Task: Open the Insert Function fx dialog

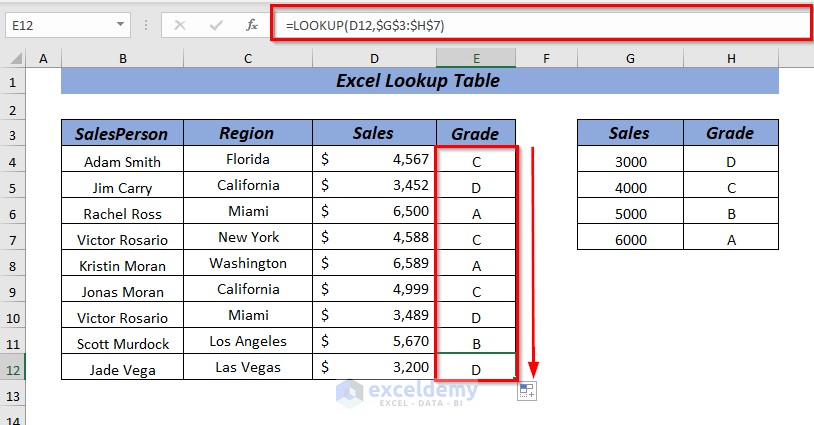Action: (252, 25)
